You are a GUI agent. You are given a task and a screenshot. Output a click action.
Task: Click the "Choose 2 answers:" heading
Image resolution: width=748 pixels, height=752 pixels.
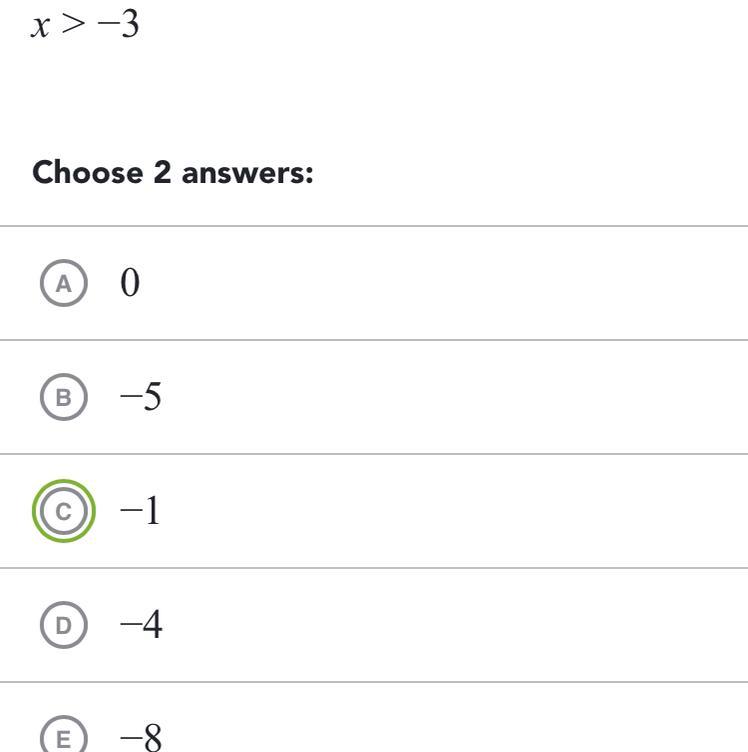(173, 174)
